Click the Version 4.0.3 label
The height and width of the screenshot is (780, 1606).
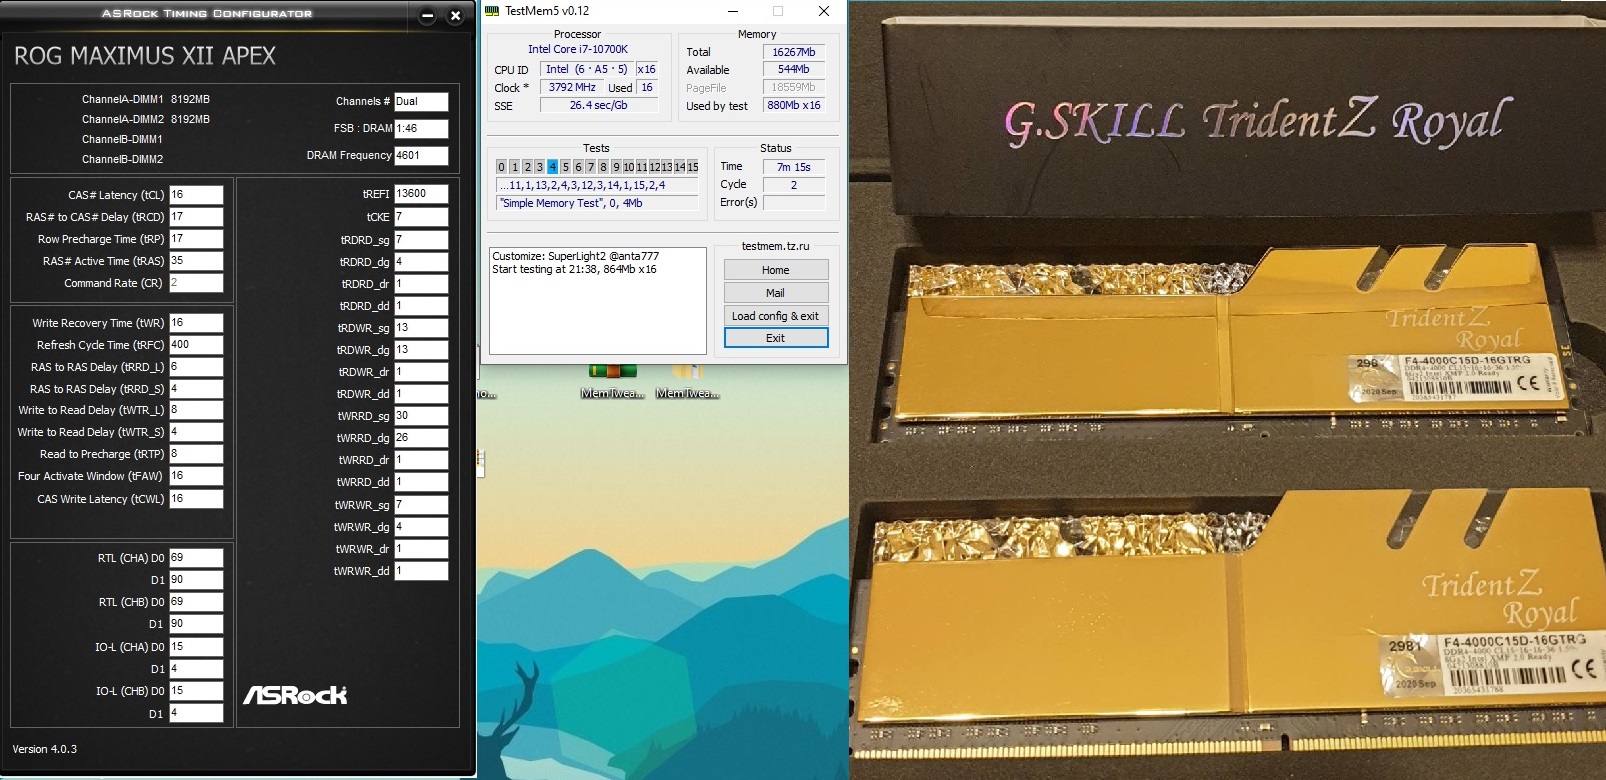pos(45,749)
